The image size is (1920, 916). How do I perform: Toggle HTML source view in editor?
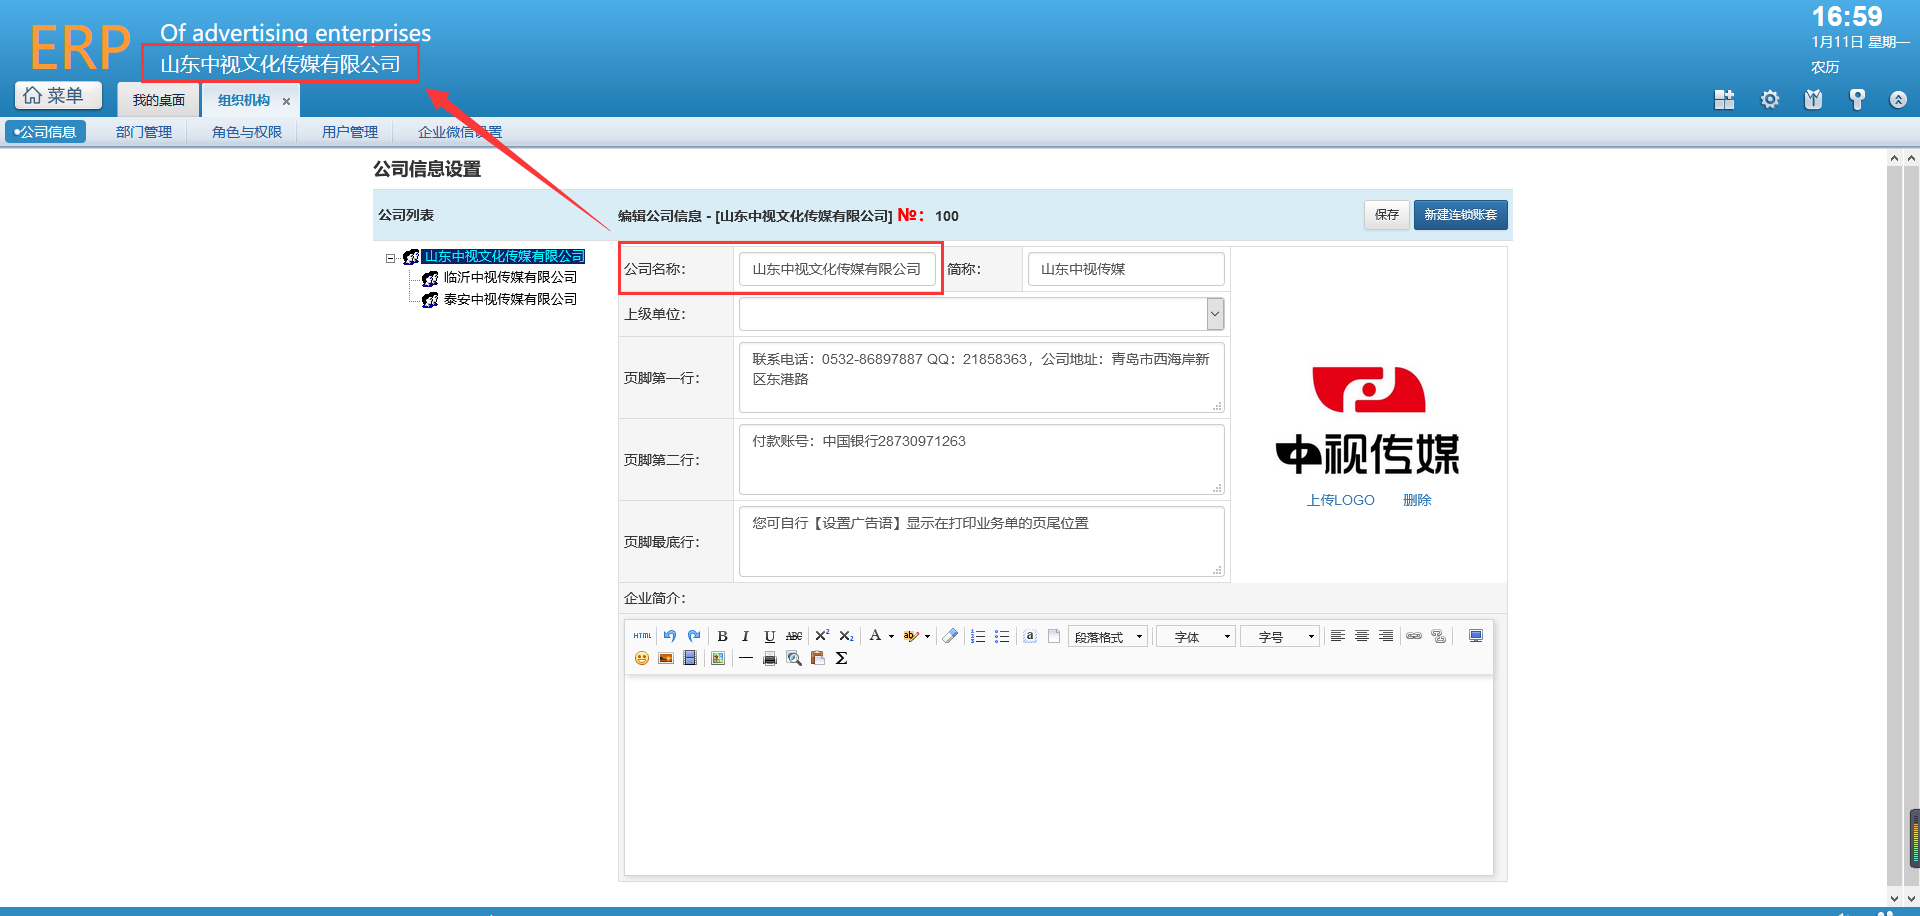coord(642,636)
